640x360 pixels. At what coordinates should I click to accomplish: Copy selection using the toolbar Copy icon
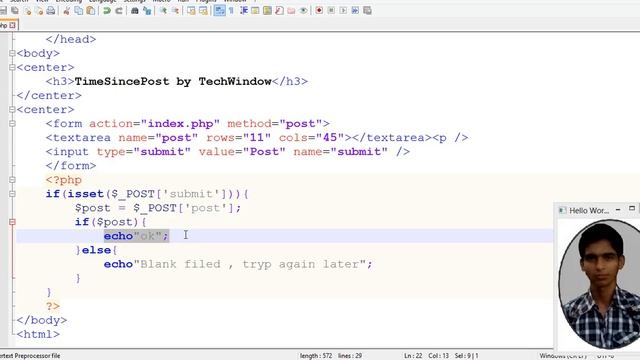pos(78,11)
